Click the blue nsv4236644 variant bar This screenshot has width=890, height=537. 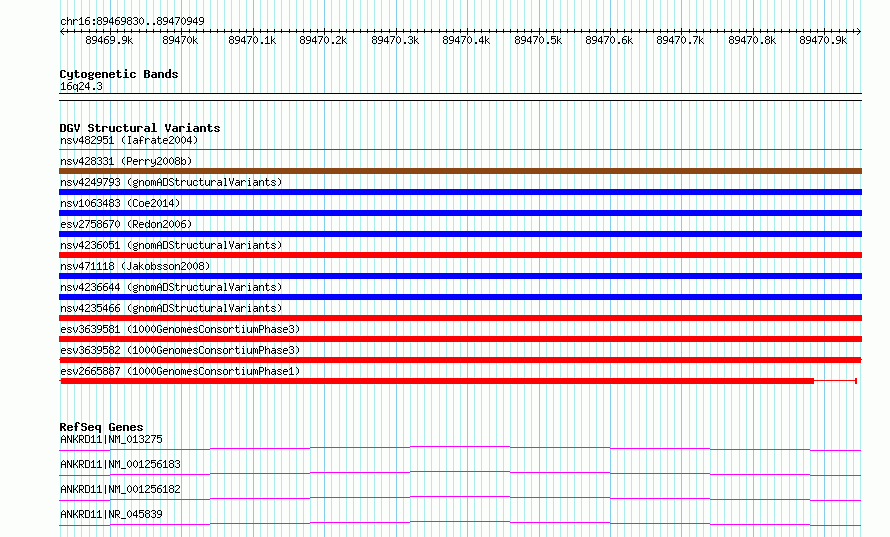click(x=460, y=297)
